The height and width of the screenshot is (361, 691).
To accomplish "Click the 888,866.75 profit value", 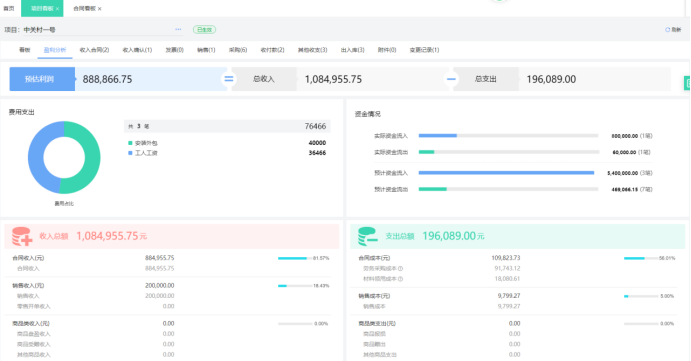I will tap(108, 79).
